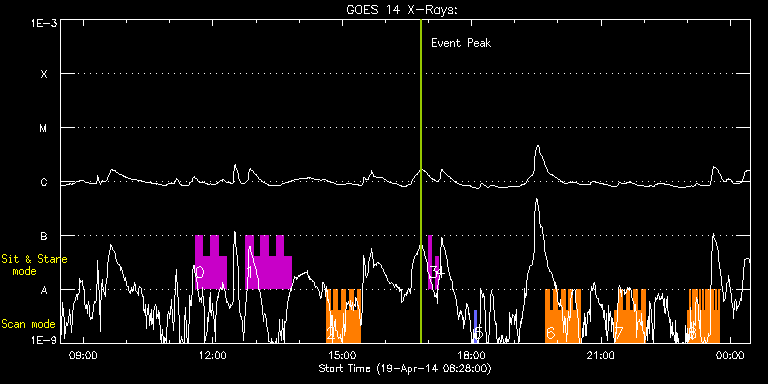
Task: Click the '1E-9' y-axis label
Action: pyautogui.click(x=45, y=340)
